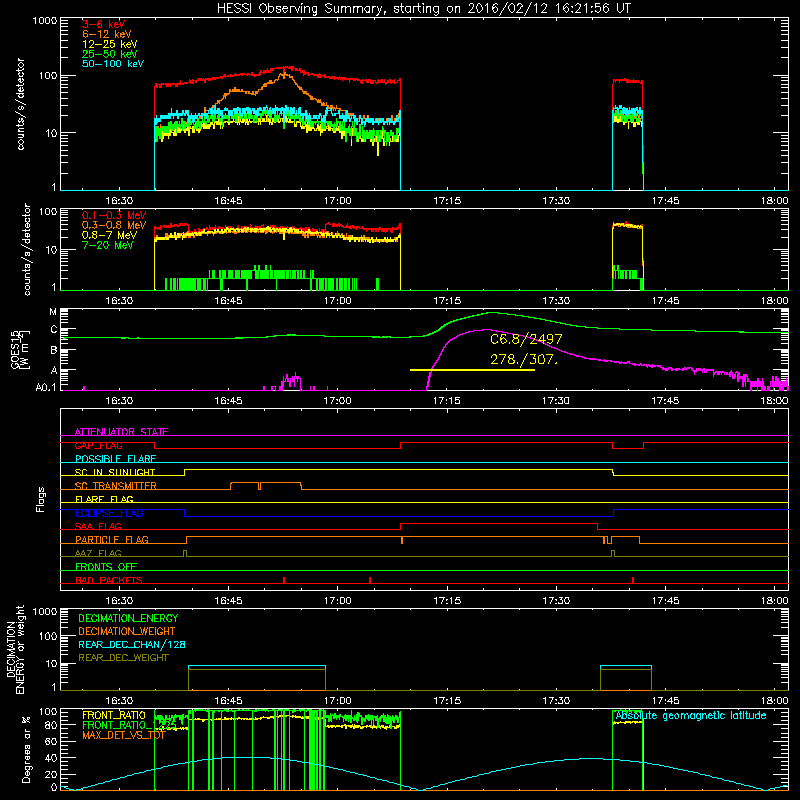Click the PARTICLE_FLAG label
800x800 pixels.
point(112,539)
